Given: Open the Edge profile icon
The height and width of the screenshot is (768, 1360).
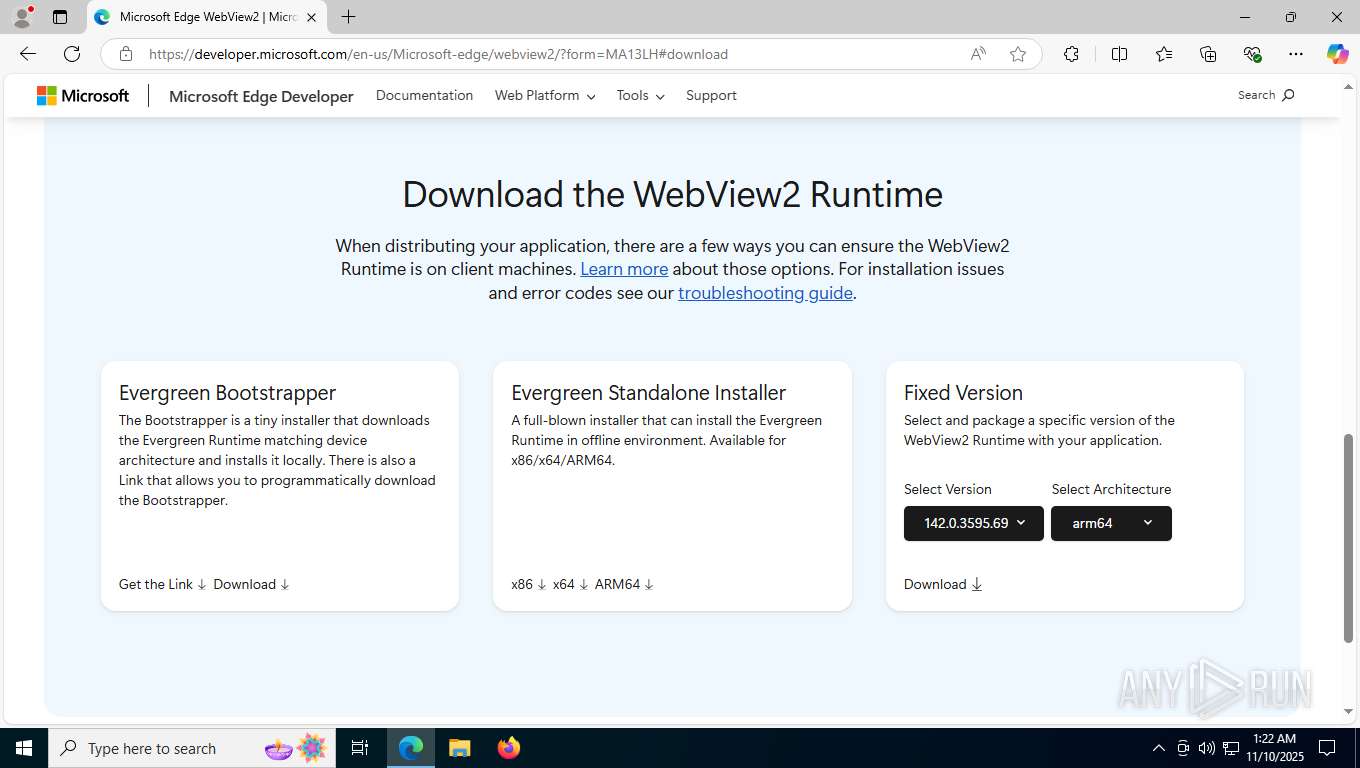Looking at the screenshot, I should coord(22,17).
